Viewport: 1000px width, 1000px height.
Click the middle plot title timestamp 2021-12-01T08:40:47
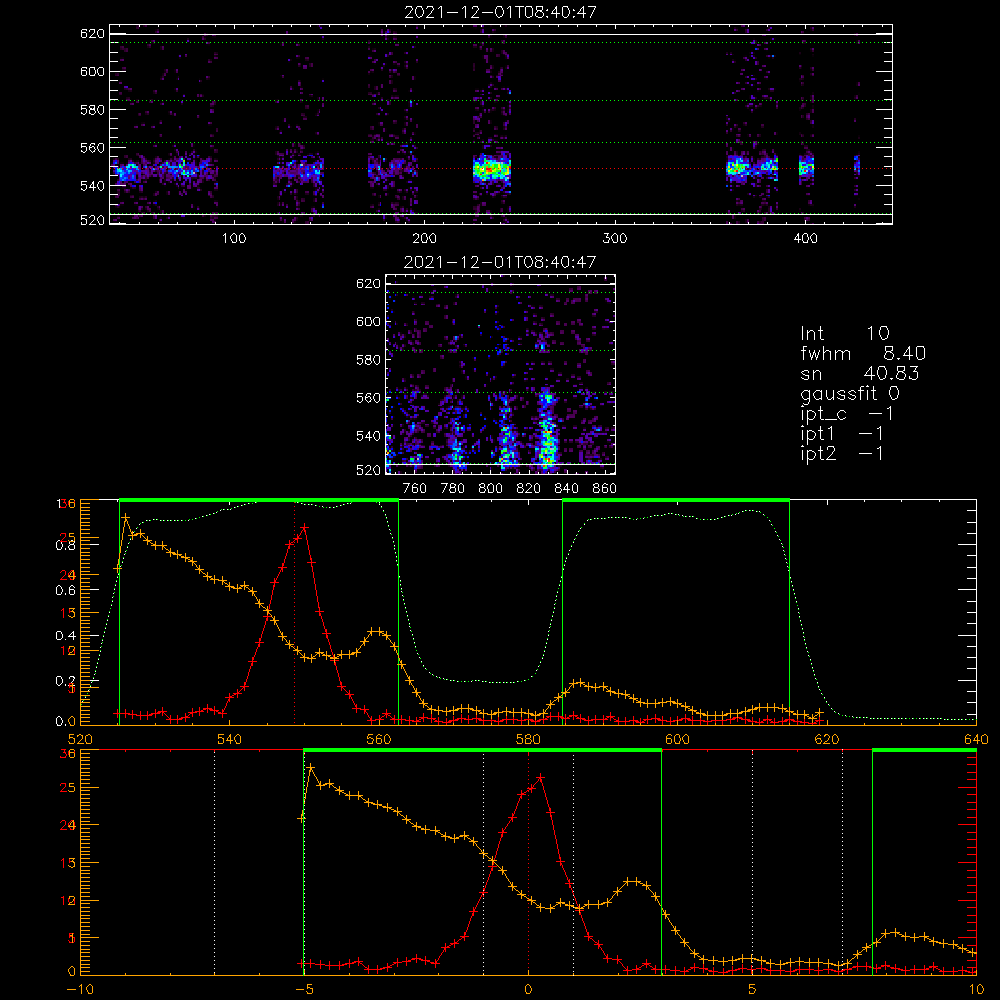tap(500, 262)
